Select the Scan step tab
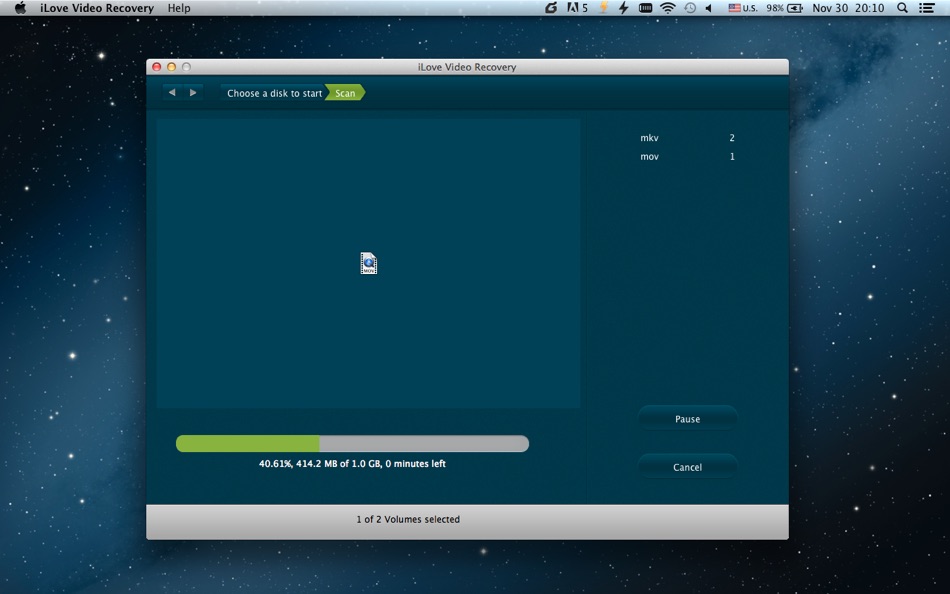Viewport: 950px width, 594px height. [345, 93]
